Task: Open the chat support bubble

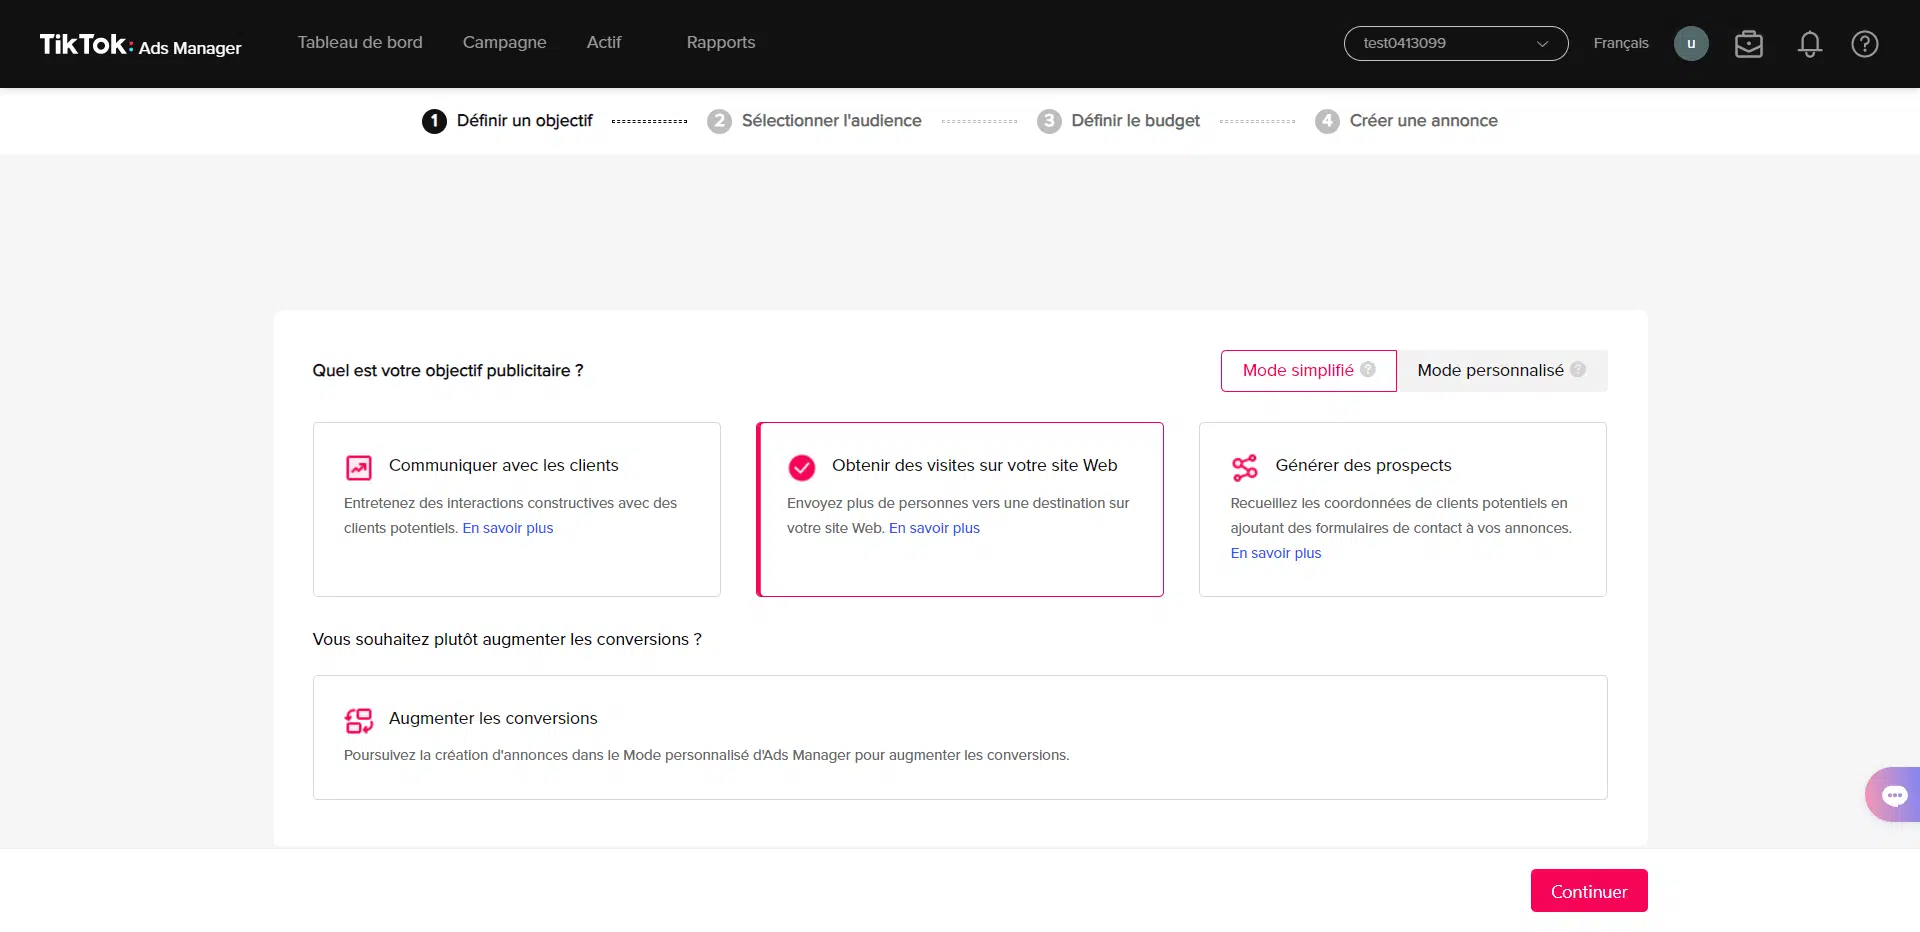Action: [1893, 795]
